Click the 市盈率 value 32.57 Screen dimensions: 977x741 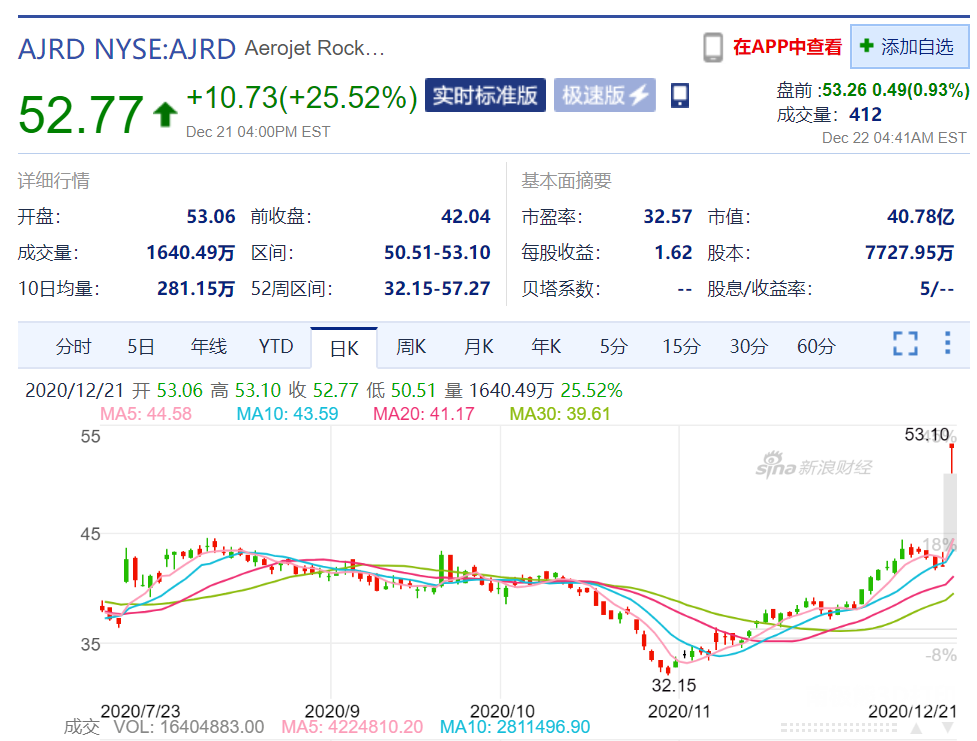click(667, 217)
